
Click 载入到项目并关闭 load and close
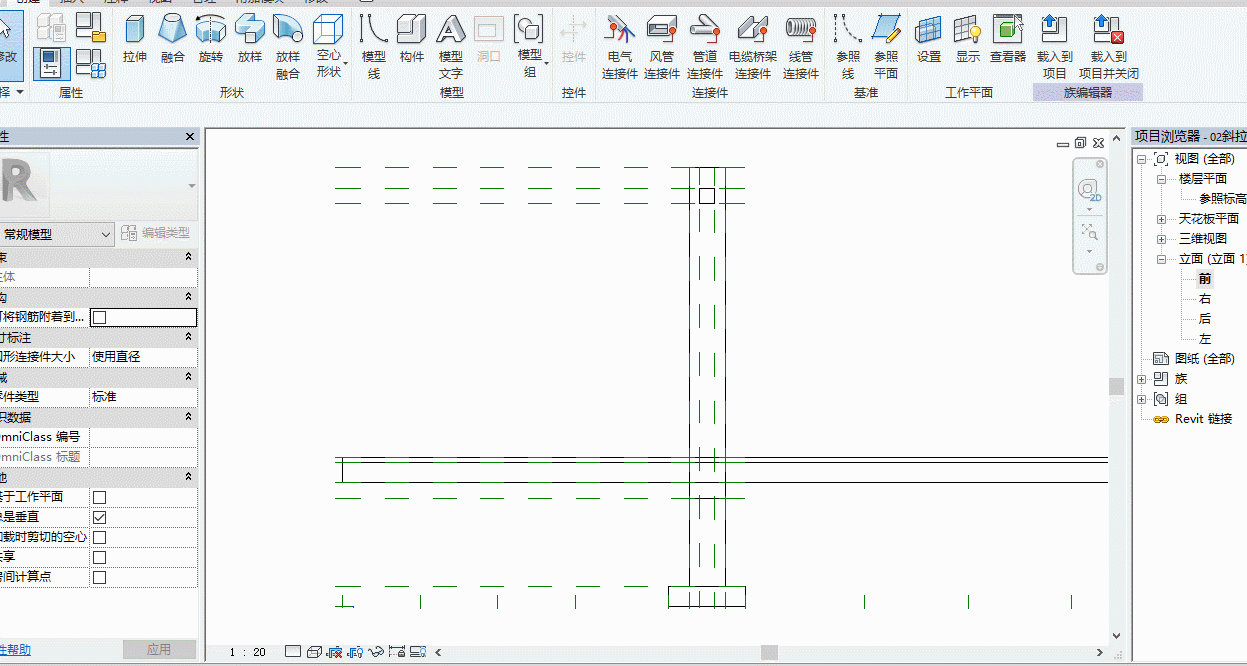click(x=1109, y=47)
